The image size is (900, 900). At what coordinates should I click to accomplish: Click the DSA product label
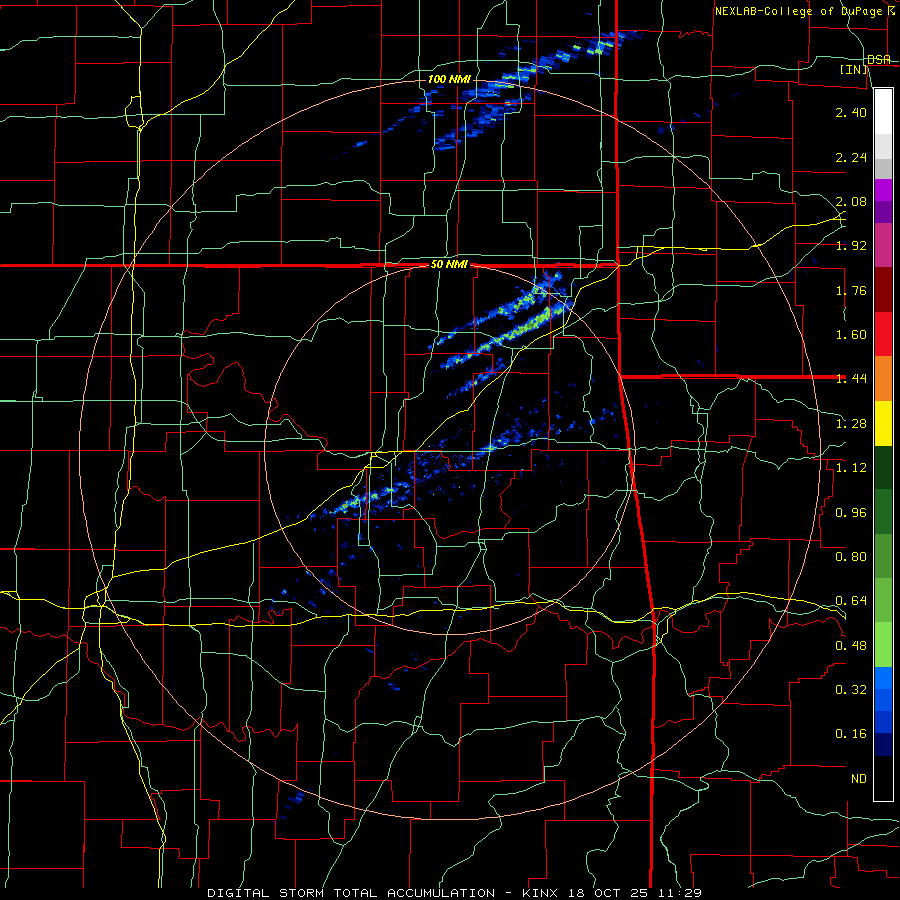[878, 60]
